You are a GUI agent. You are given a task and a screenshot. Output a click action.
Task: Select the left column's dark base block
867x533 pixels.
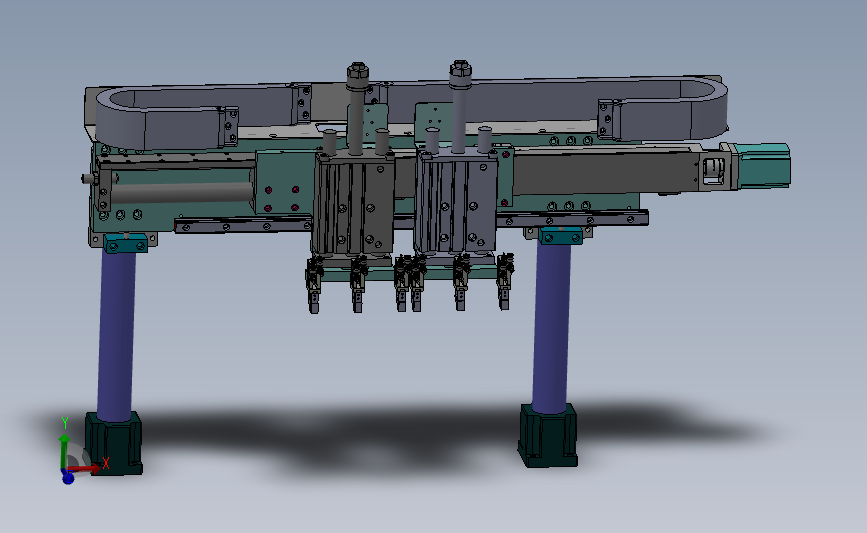coord(114,442)
